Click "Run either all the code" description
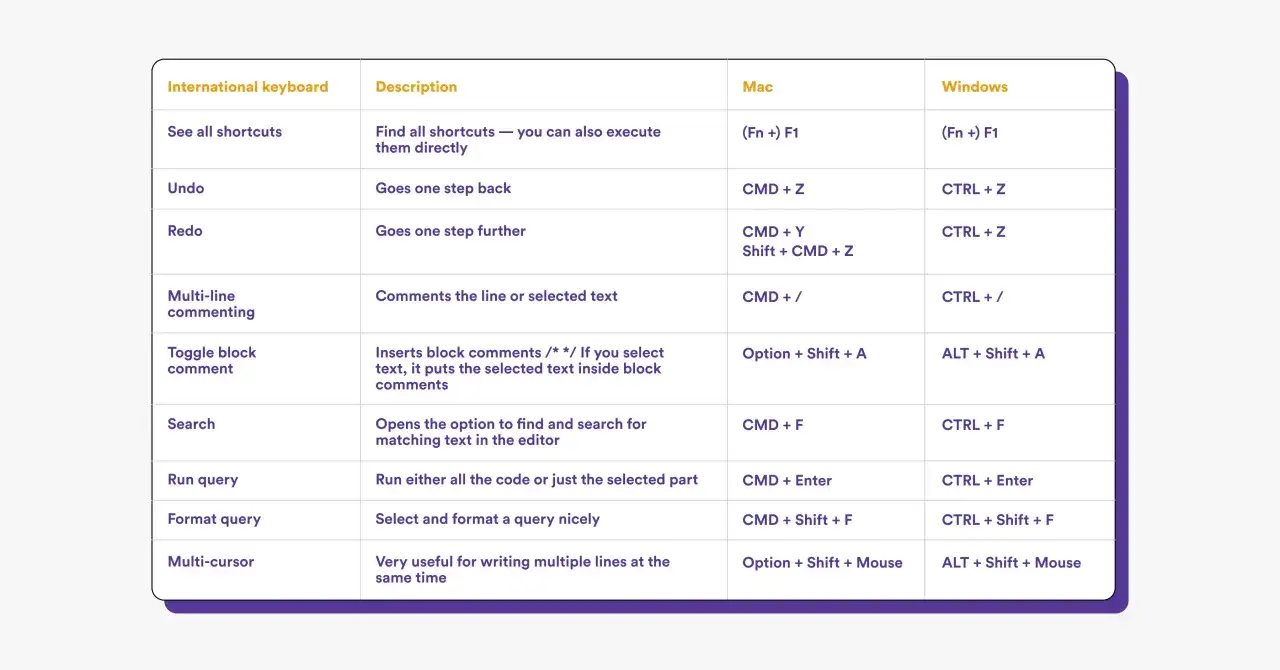The image size is (1280, 670). tap(536, 480)
